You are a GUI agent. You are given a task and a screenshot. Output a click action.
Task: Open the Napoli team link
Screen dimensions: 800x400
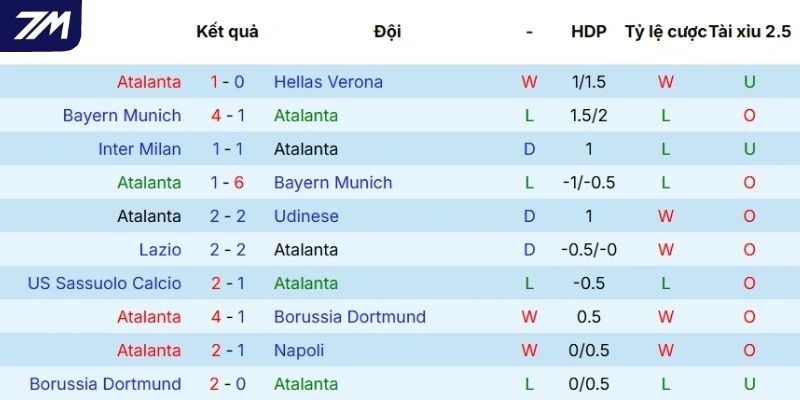pos(299,351)
